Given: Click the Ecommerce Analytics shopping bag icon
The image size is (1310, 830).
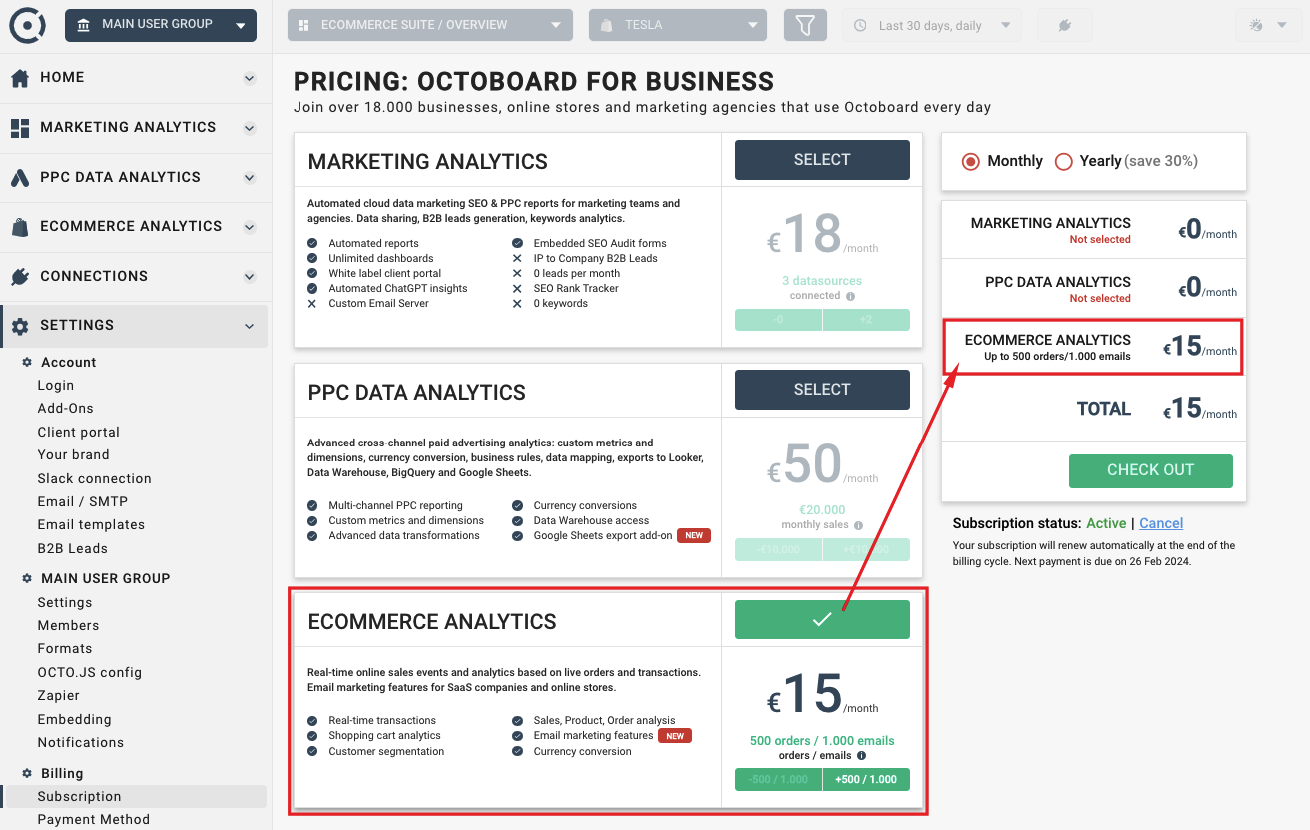Looking at the screenshot, I should tap(19, 227).
